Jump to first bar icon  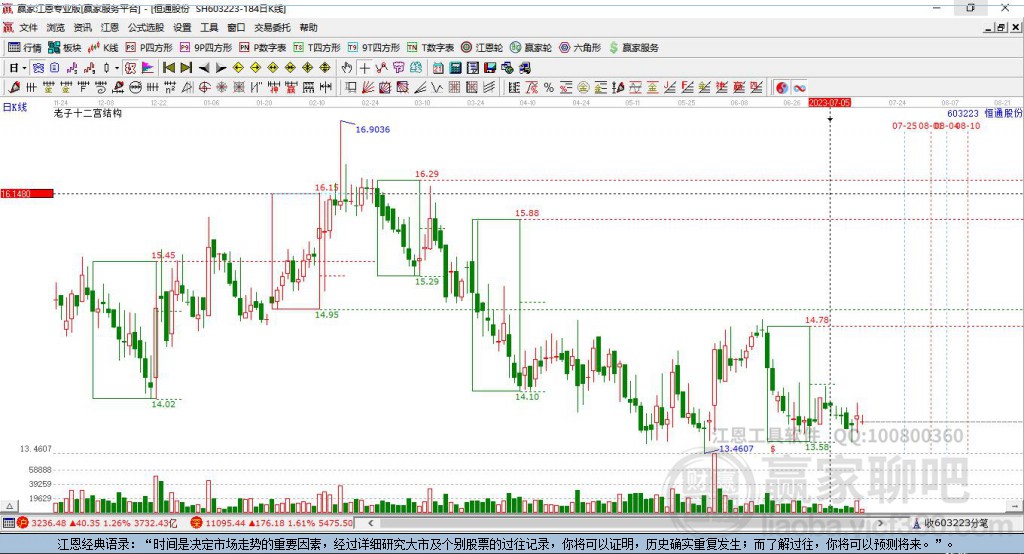tap(168, 68)
